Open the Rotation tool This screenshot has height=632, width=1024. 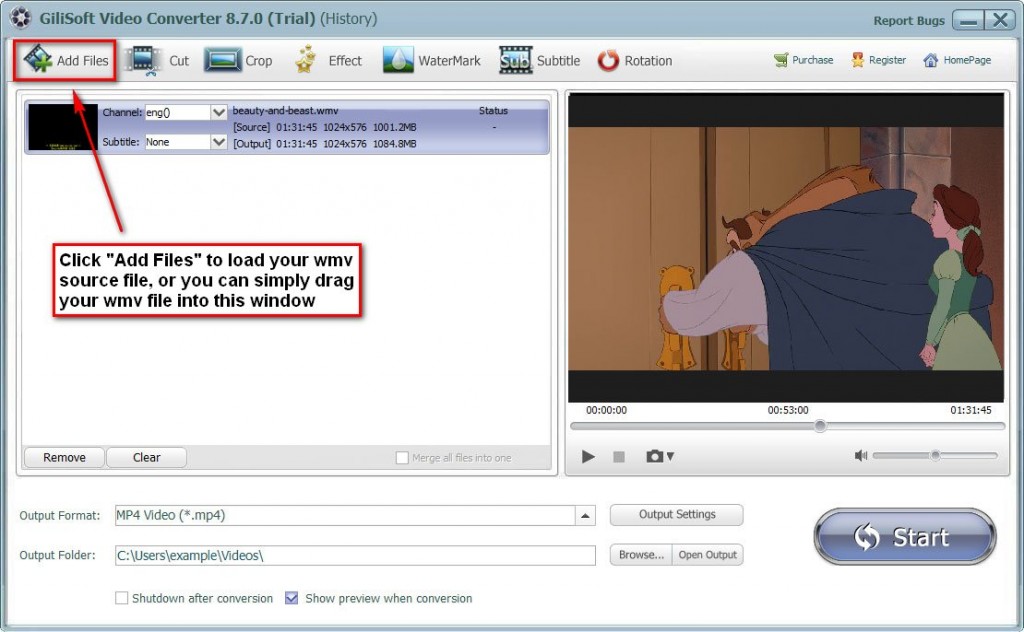coord(635,61)
